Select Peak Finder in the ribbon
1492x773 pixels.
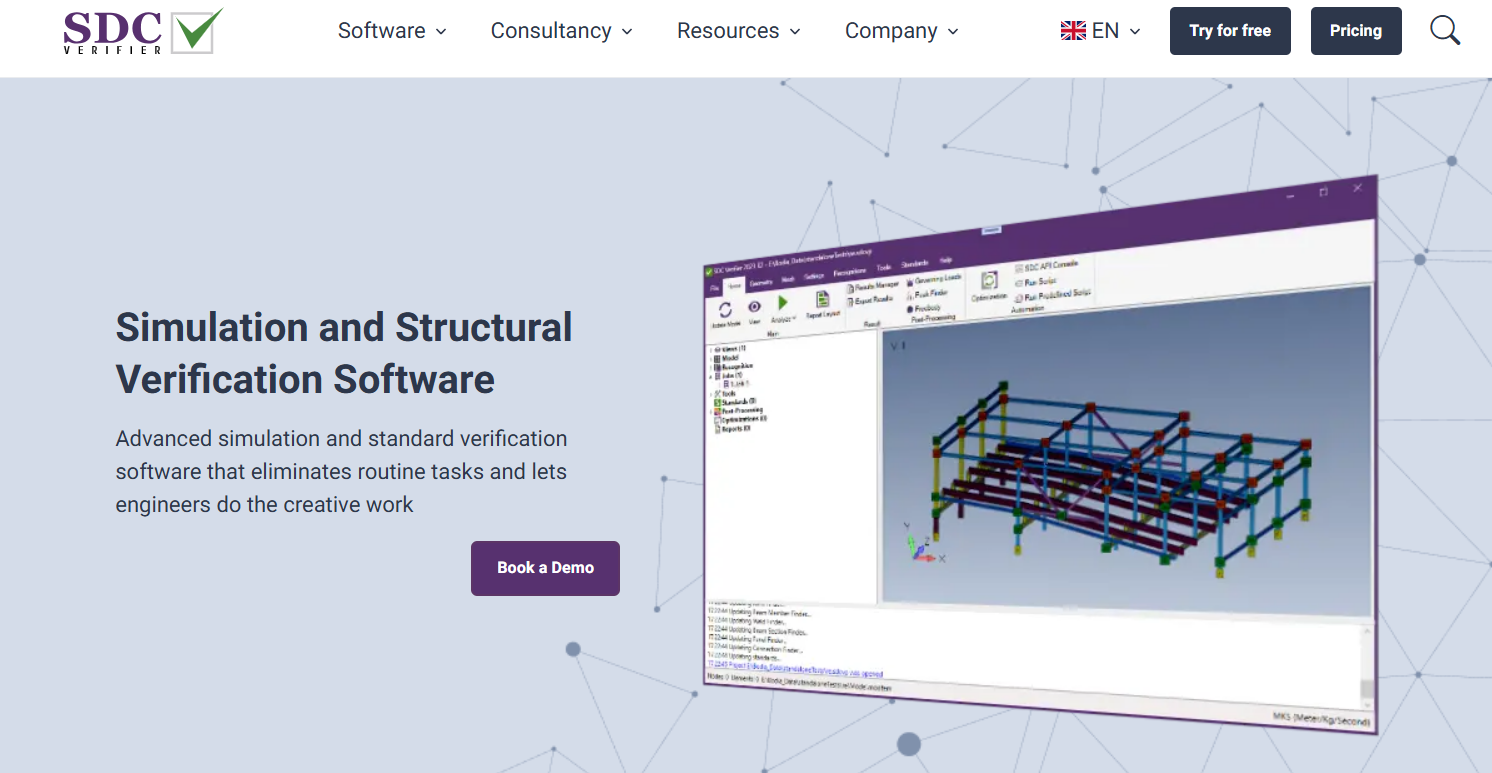click(x=927, y=294)
